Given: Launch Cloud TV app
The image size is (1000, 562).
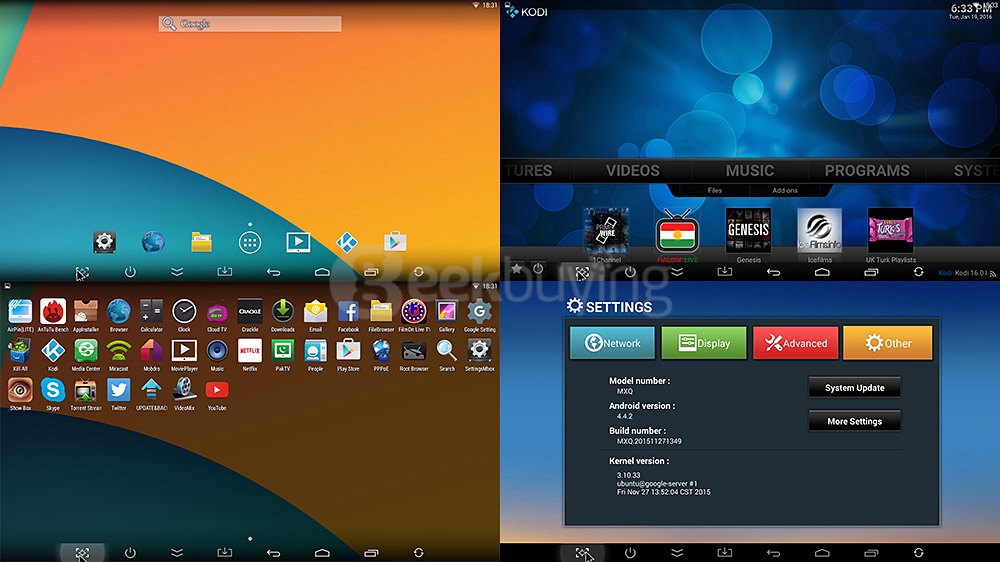Looking at the screenshot, I should 217,315.
